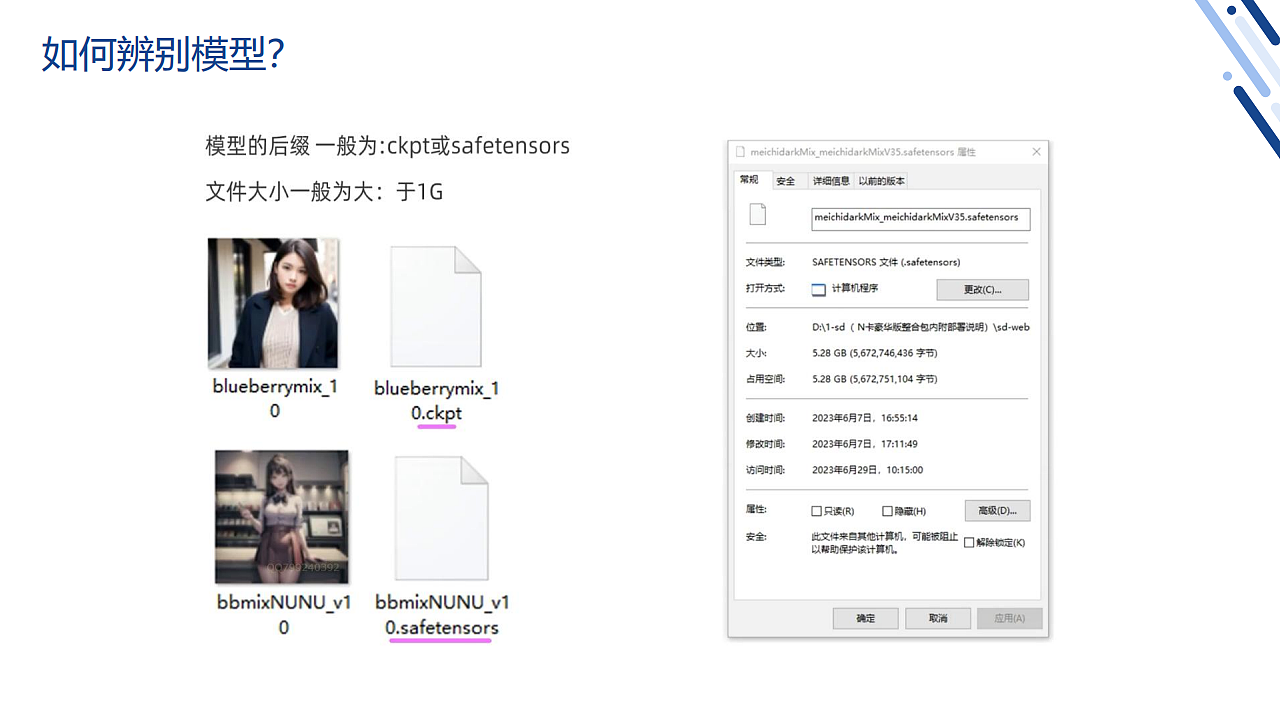The width and height of the screenshot is (1280, 720).
Task: Switch to the 安全 tab
Action: tap(786, 180)
